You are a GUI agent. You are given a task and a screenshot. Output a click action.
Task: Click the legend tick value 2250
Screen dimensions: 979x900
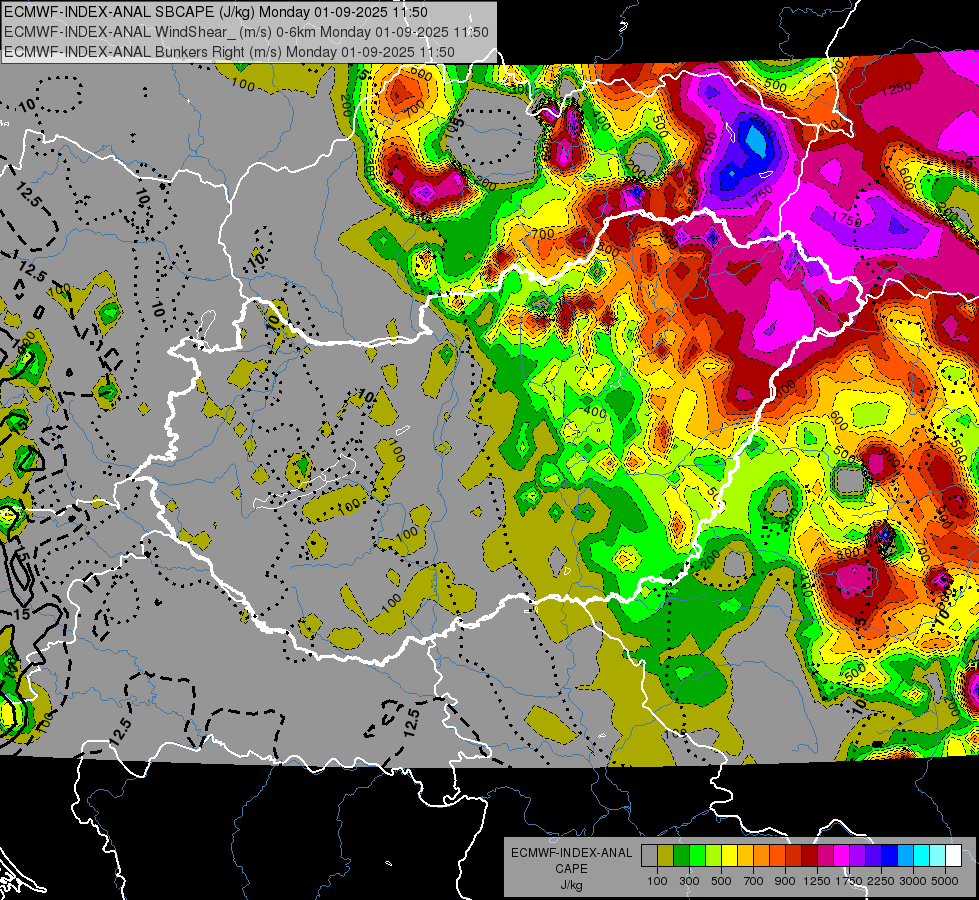pyautogui.click(x=881, y=881)
